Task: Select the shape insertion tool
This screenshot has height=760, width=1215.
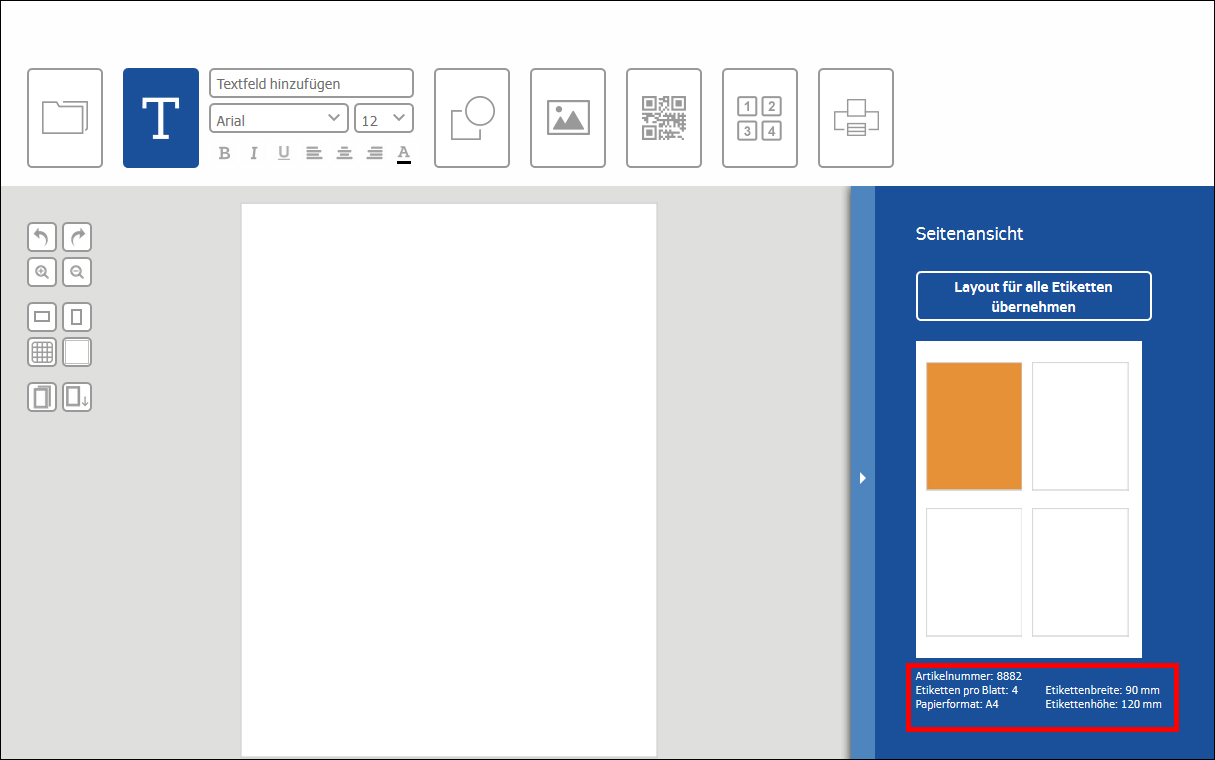Action: 471,117
